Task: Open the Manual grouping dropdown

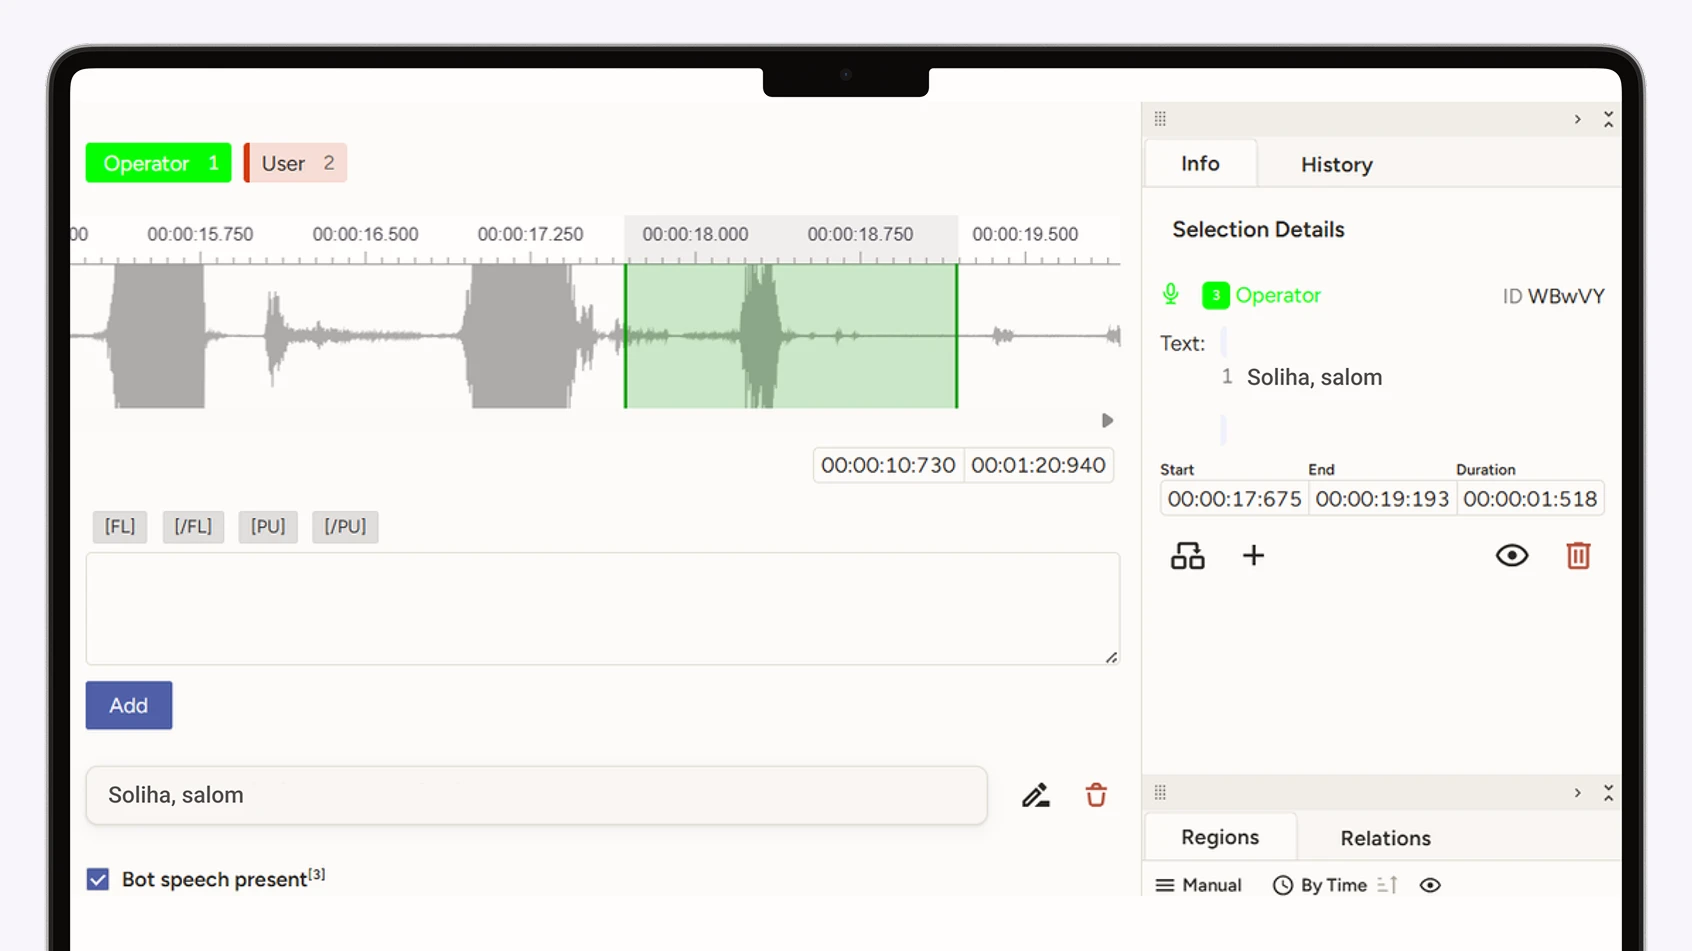Action: [x=1198, y=885]
